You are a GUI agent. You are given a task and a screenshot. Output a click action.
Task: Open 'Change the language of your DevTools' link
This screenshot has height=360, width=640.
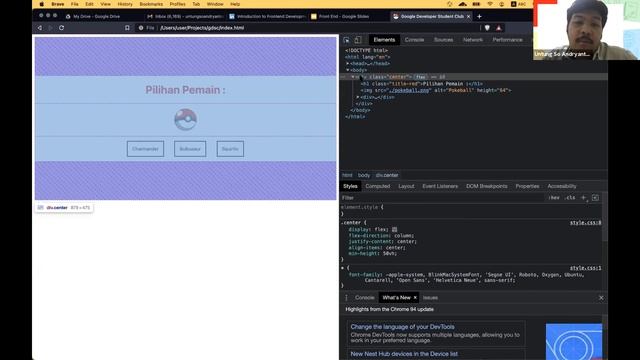402,327
